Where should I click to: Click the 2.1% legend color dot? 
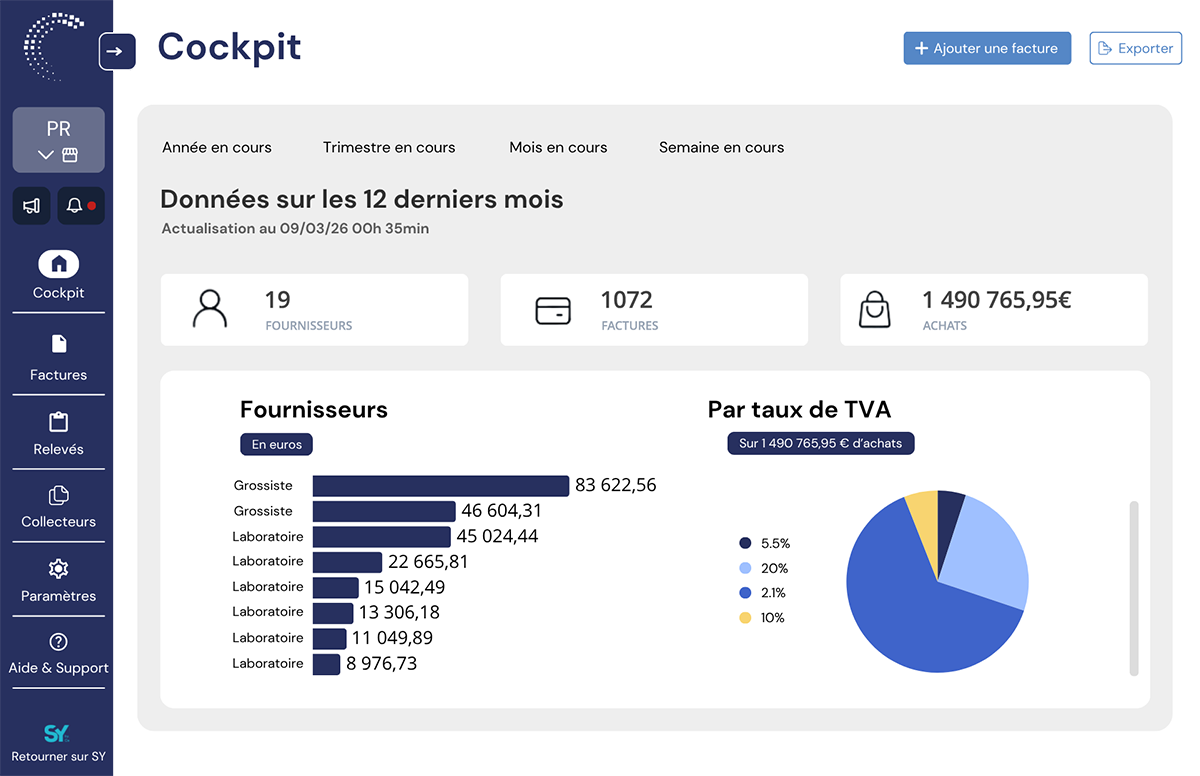tap(745, 593)
